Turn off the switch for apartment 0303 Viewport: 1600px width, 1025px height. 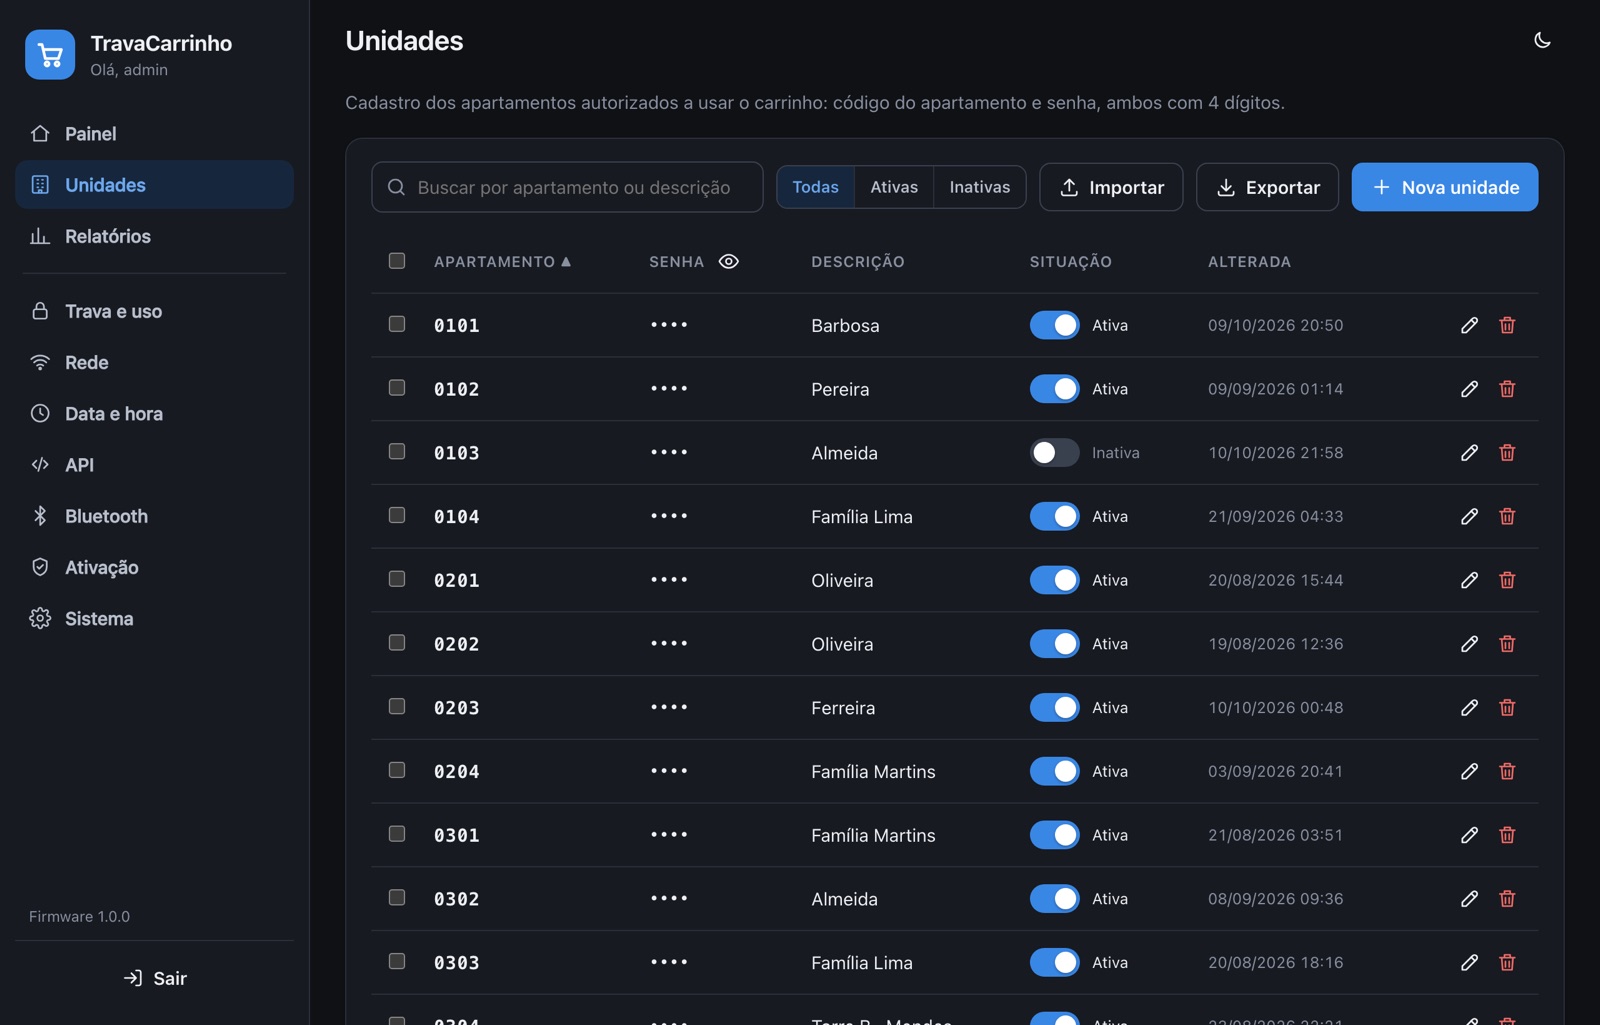[x=1054, y=963]
